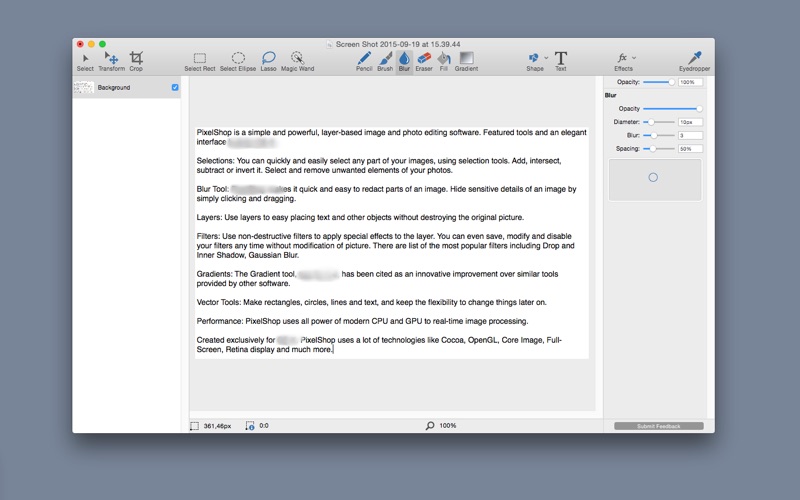Adjust the Blur amount slider
800x500 pixels.
click(x=659, y=135)
